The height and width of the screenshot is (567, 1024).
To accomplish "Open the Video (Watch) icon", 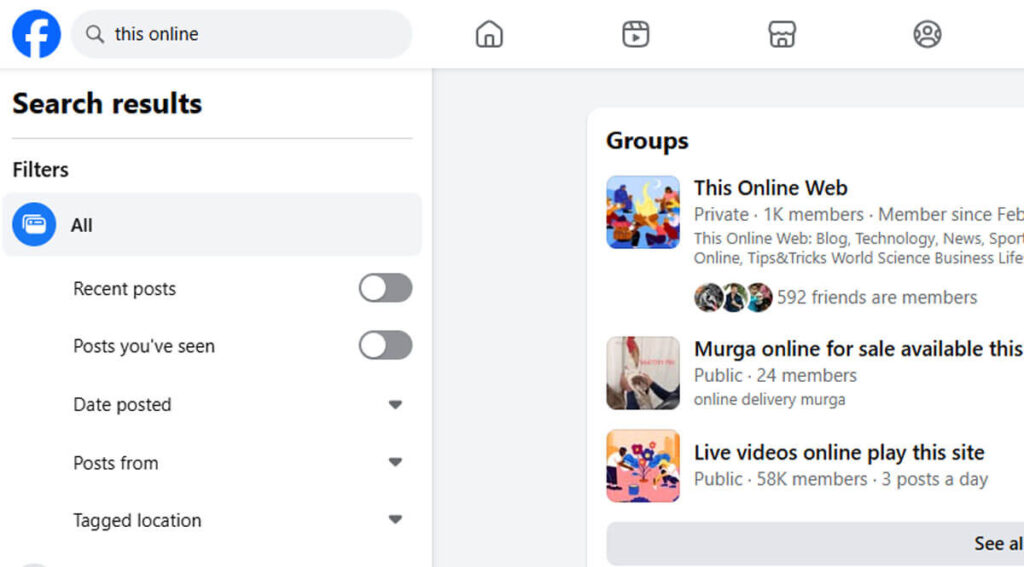I will 635,34.
